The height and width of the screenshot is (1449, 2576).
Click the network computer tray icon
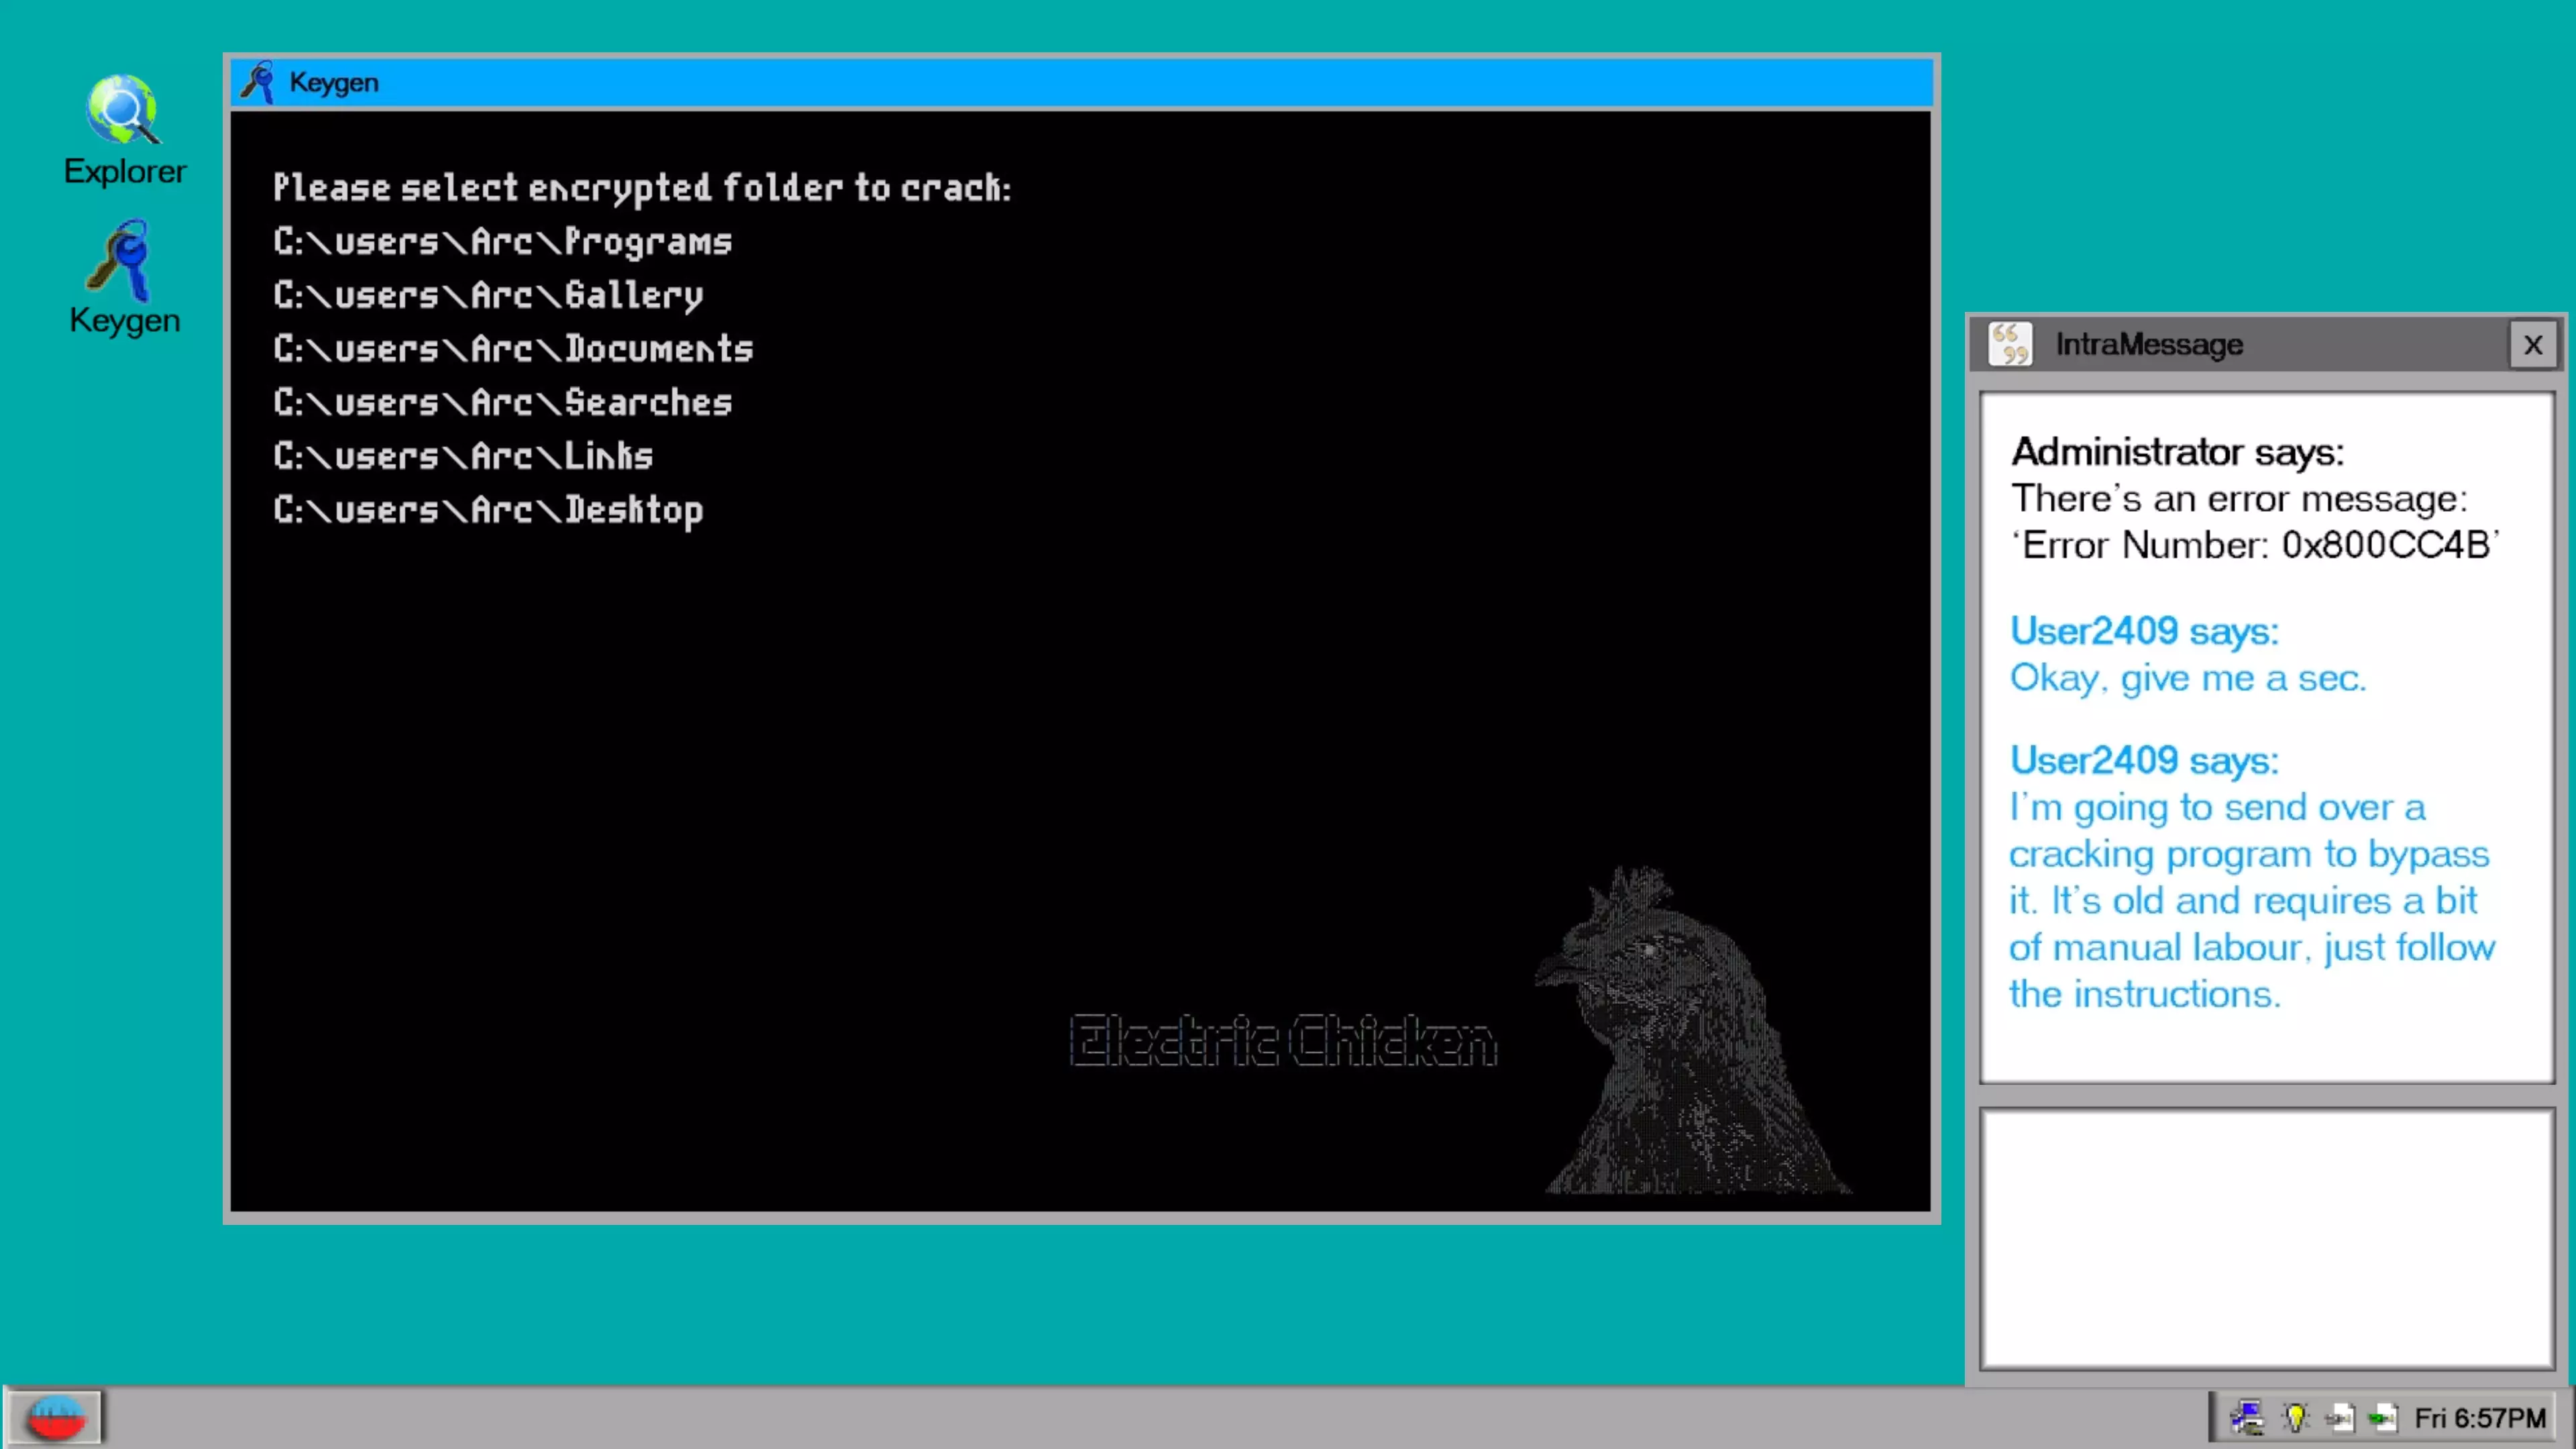point(2247,1418)
